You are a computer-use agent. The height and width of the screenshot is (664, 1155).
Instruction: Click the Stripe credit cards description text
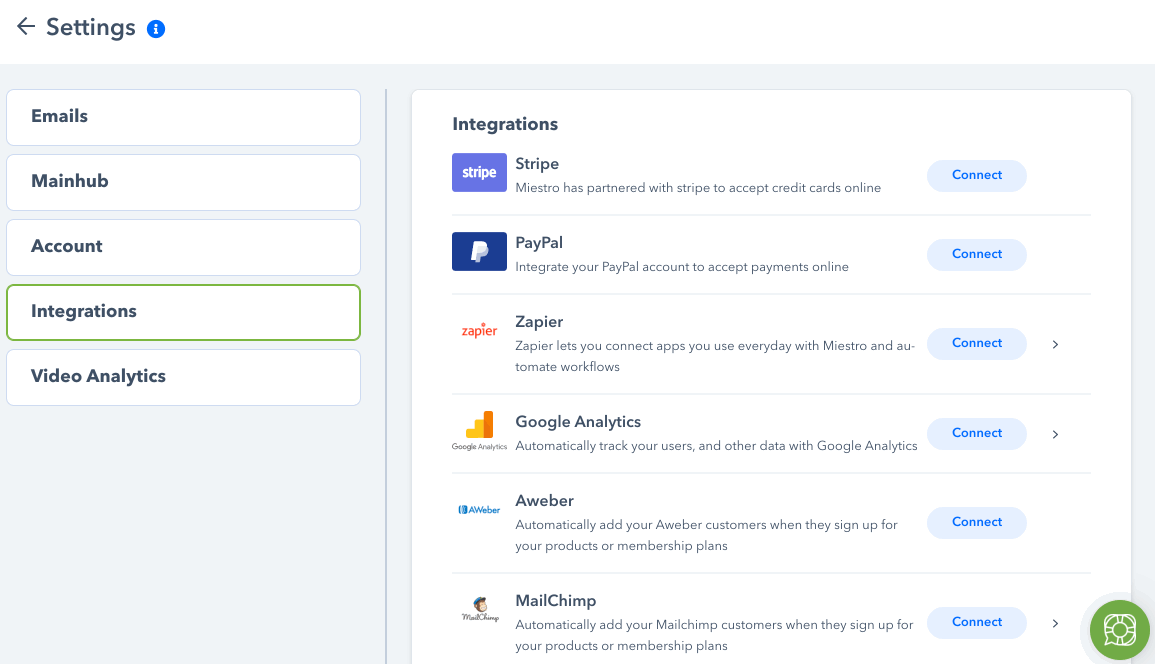(x=698, y=188)
